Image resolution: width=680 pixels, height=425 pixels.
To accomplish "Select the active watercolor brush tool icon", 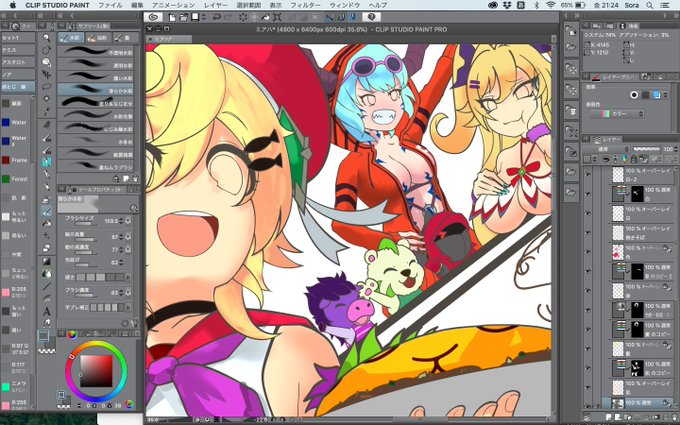I will click(46, 211).
